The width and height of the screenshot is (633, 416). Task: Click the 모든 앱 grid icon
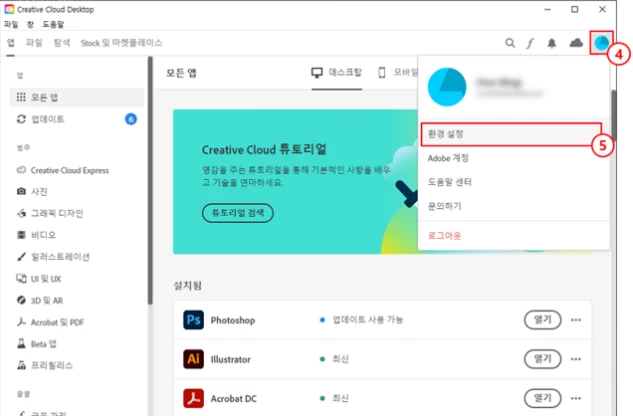(21, 97)
